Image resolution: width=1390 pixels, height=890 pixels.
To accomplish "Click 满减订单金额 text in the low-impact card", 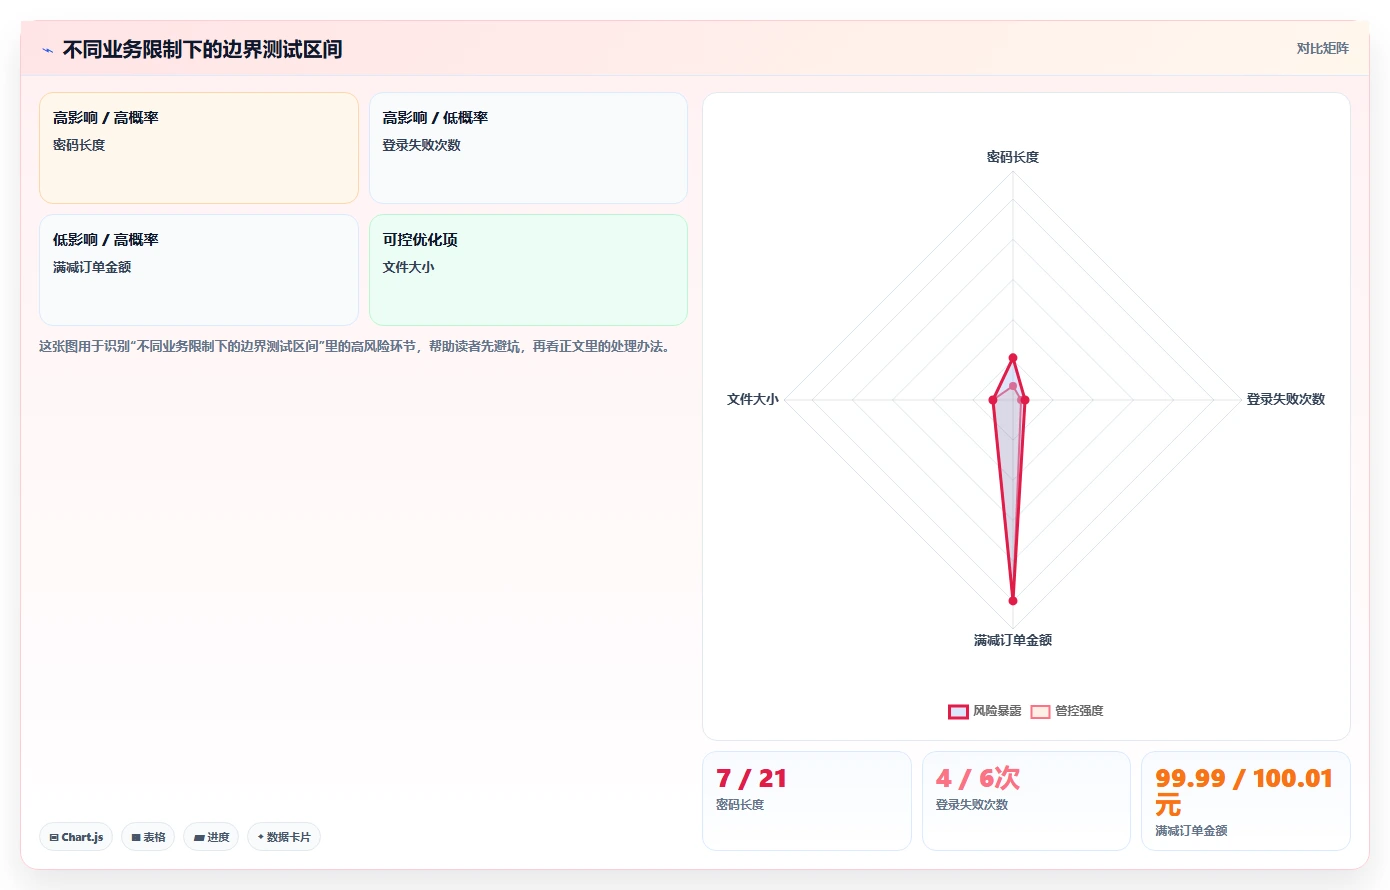I will (x=92, y=267).
